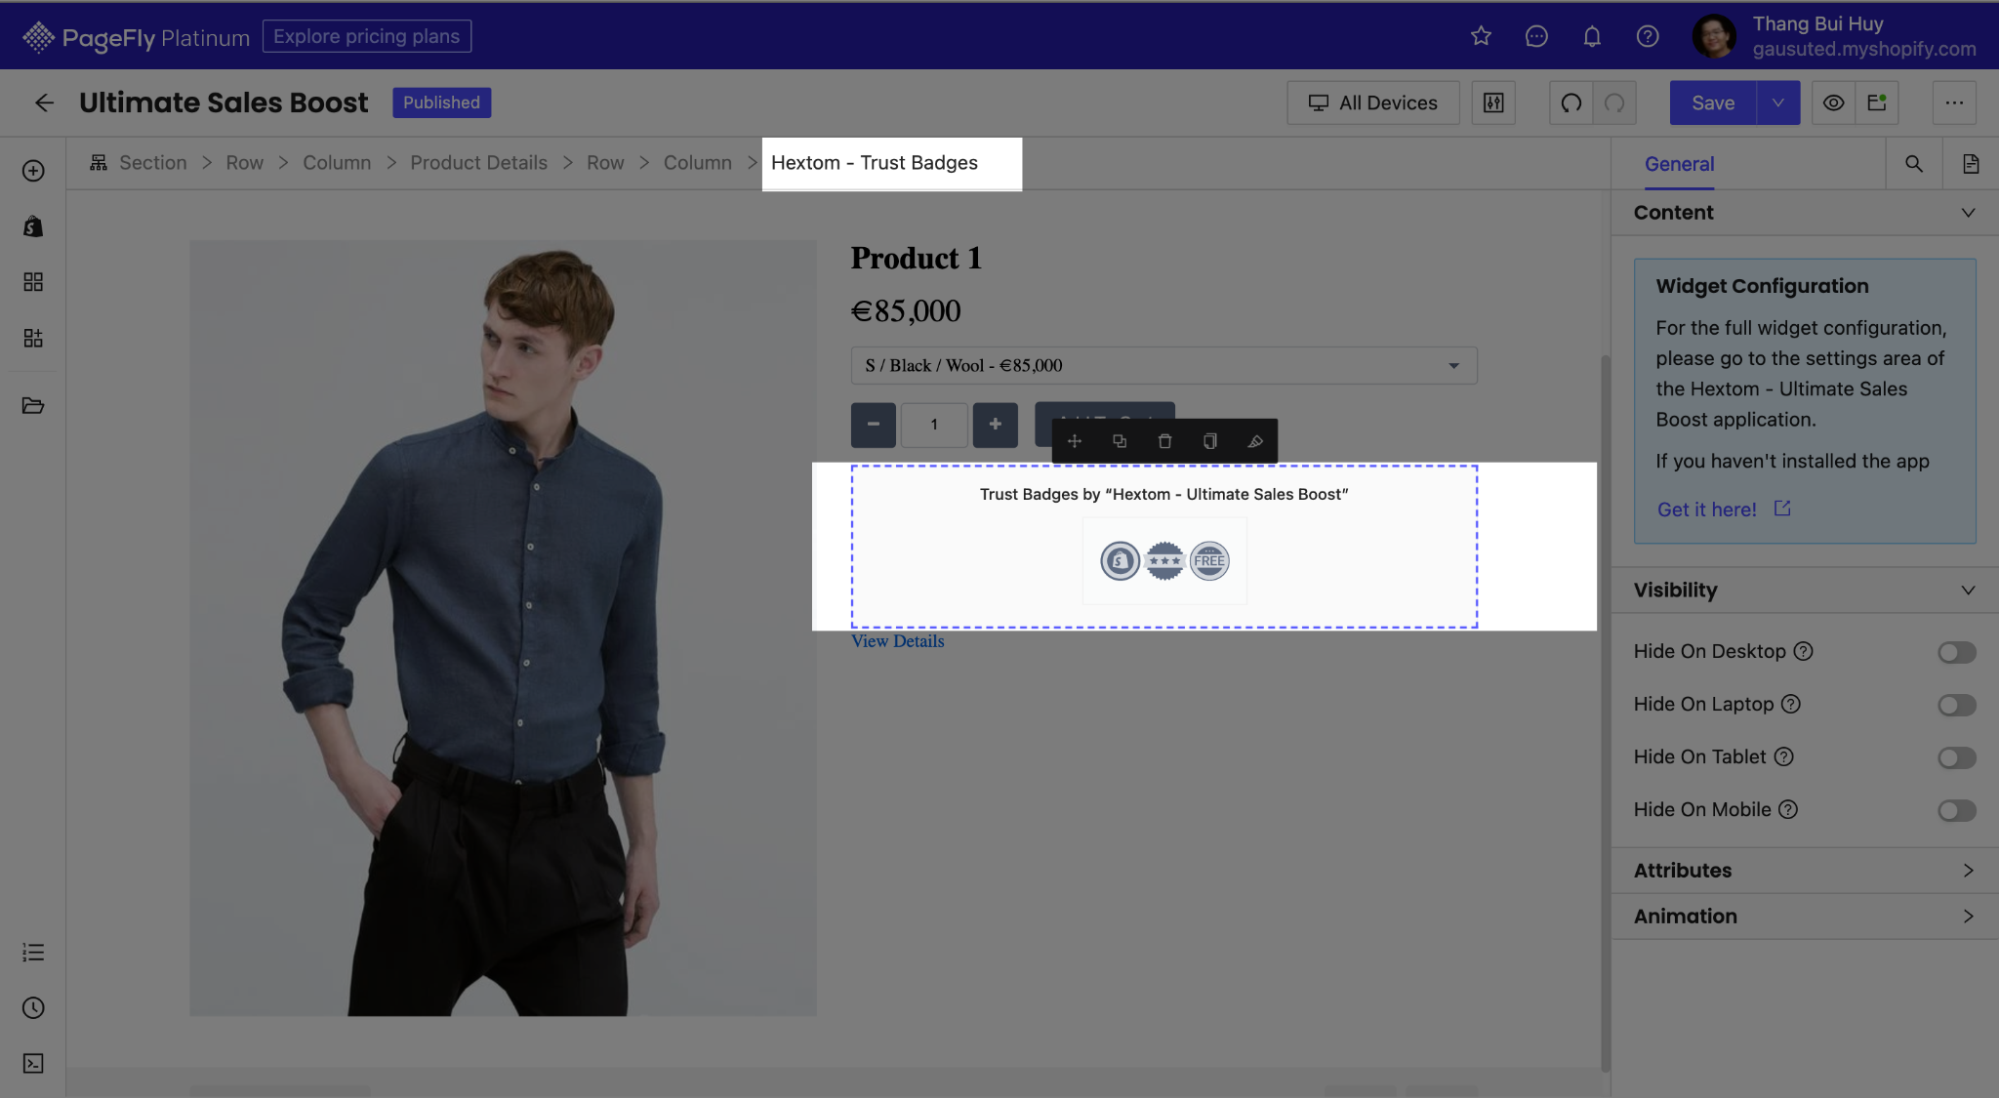Open the page outline list icon
This screenshot has width=1999, height=1099.
click(33, 952)
